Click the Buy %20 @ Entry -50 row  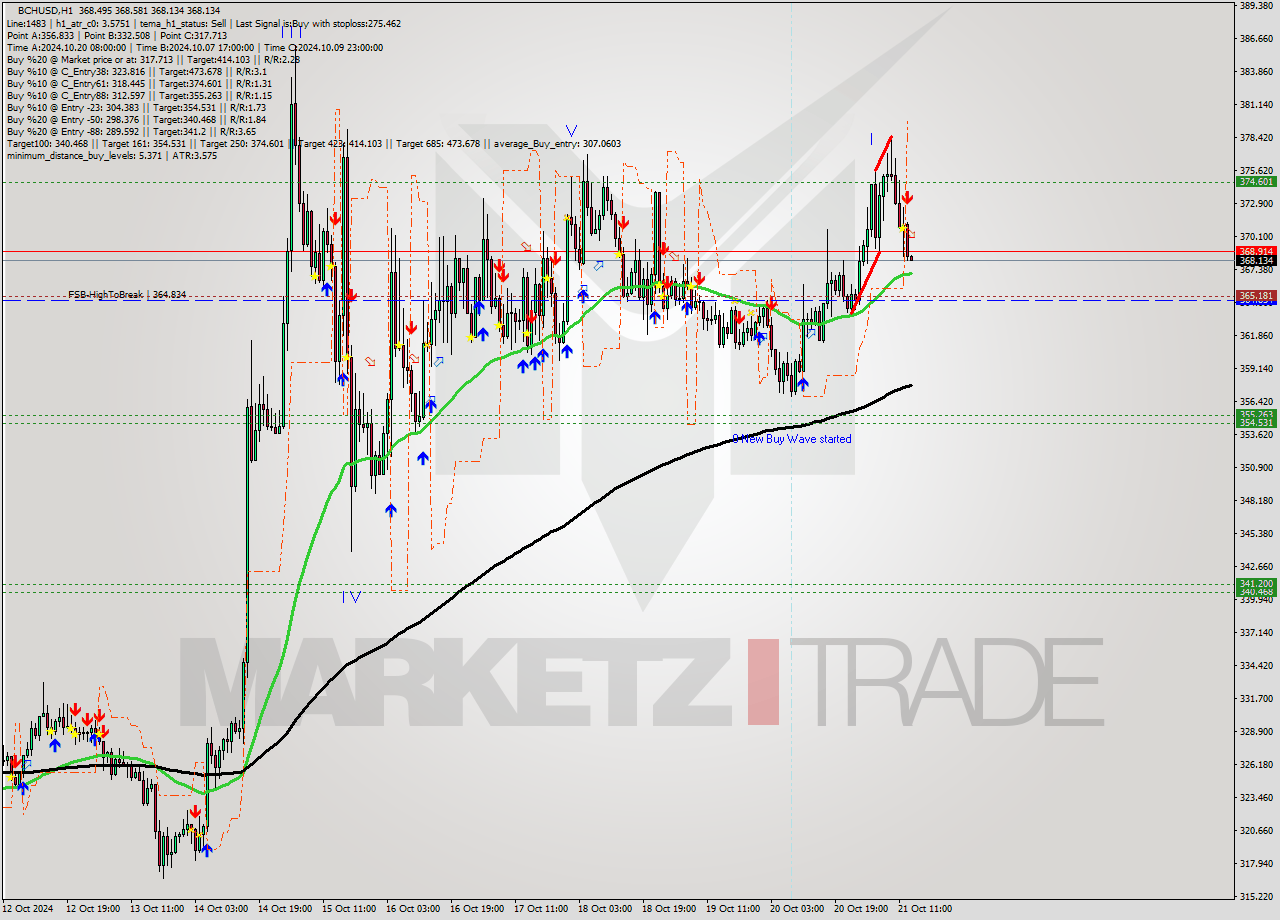[136, 119]
